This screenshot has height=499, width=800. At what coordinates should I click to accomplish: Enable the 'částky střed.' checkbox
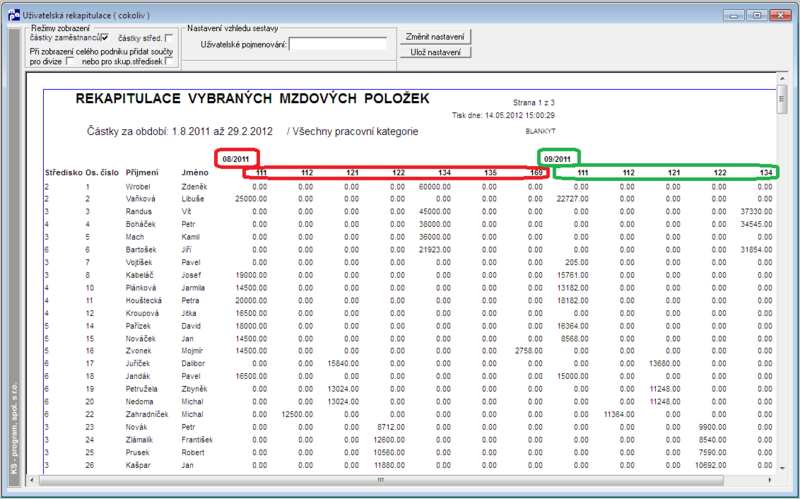[169, 38]
